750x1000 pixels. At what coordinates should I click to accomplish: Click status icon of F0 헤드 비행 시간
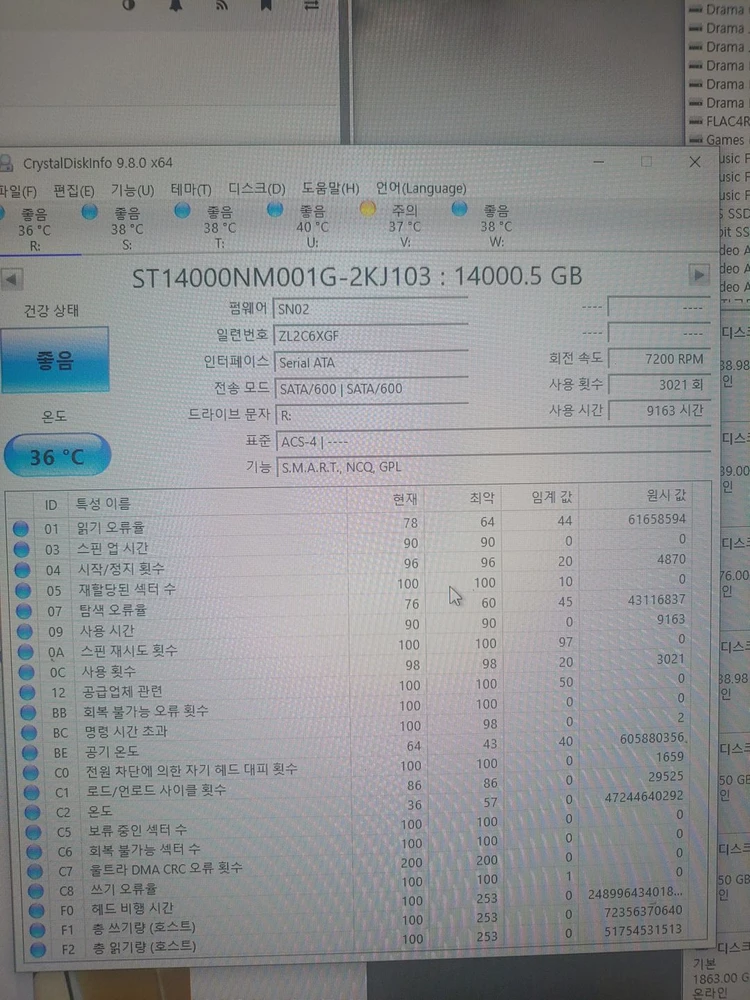coord(37,911)
